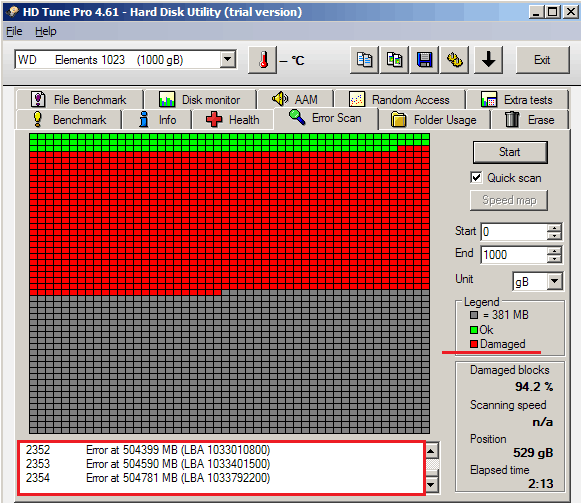Open the Random Access tab
The height and width of the screenshot is (503, 581).
[x=399, y=100]
